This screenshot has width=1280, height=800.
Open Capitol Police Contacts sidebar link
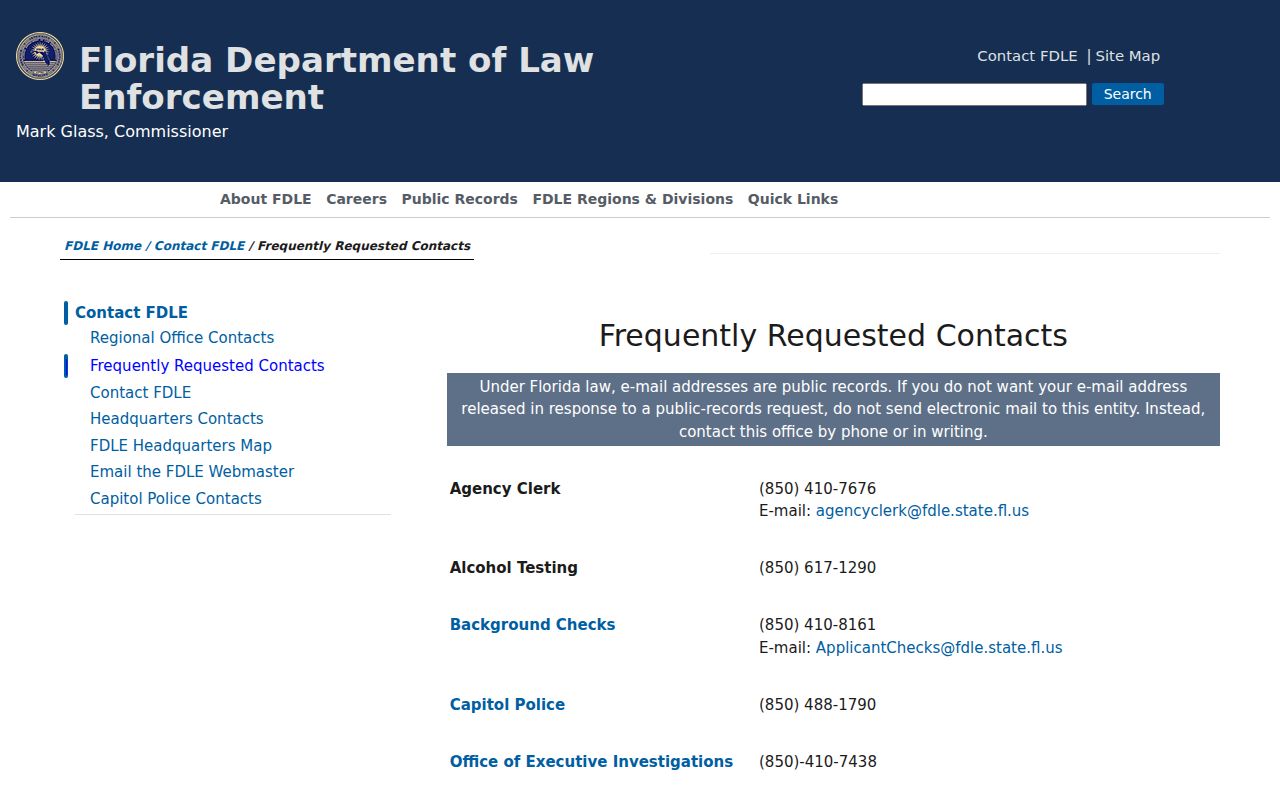click(x=176, y=499)
